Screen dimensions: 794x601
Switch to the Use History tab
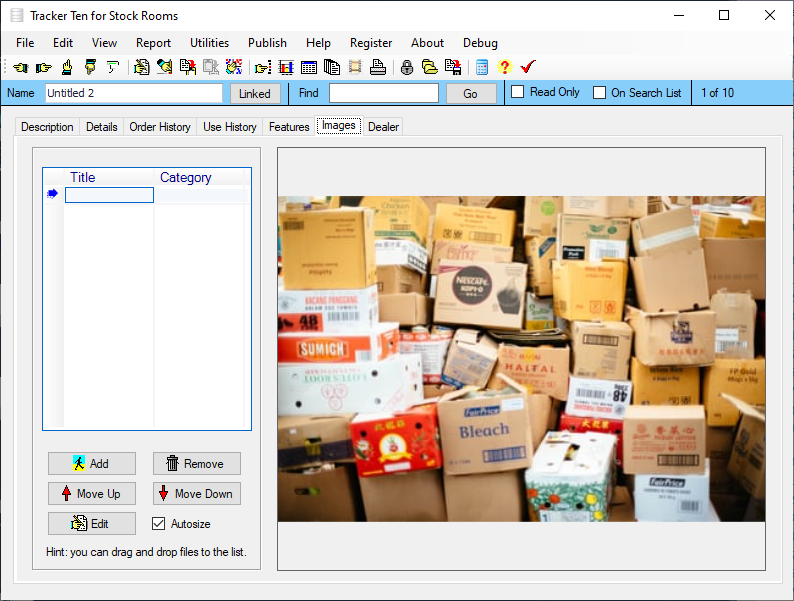click(230, 127)
